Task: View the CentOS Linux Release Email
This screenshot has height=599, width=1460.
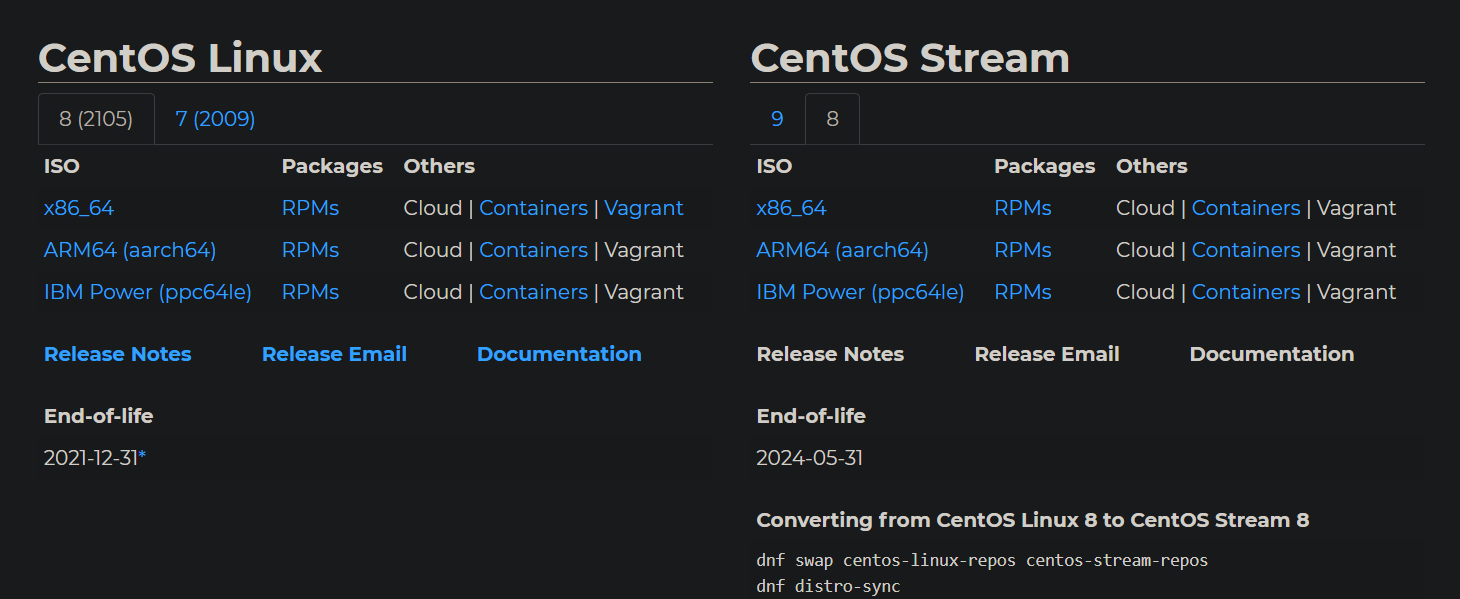Action: [x=334, y=354]
